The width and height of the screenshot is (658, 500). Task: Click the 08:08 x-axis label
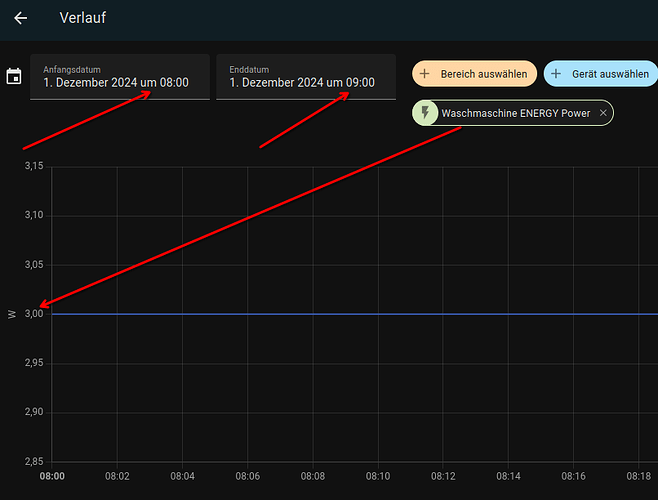coord(313,476)
